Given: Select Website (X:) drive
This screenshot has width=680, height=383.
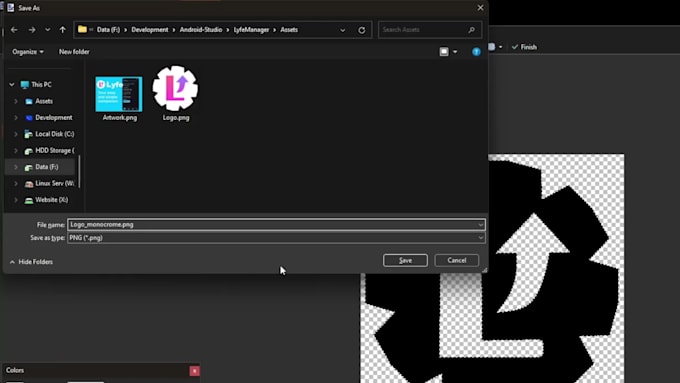Looking at the screenshot, I should (52, 200).
